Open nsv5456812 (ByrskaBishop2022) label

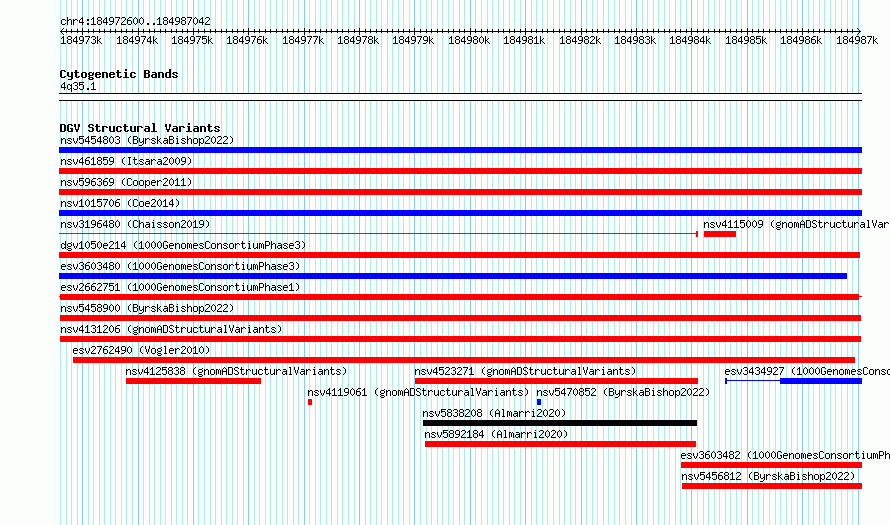click(768, 476)
